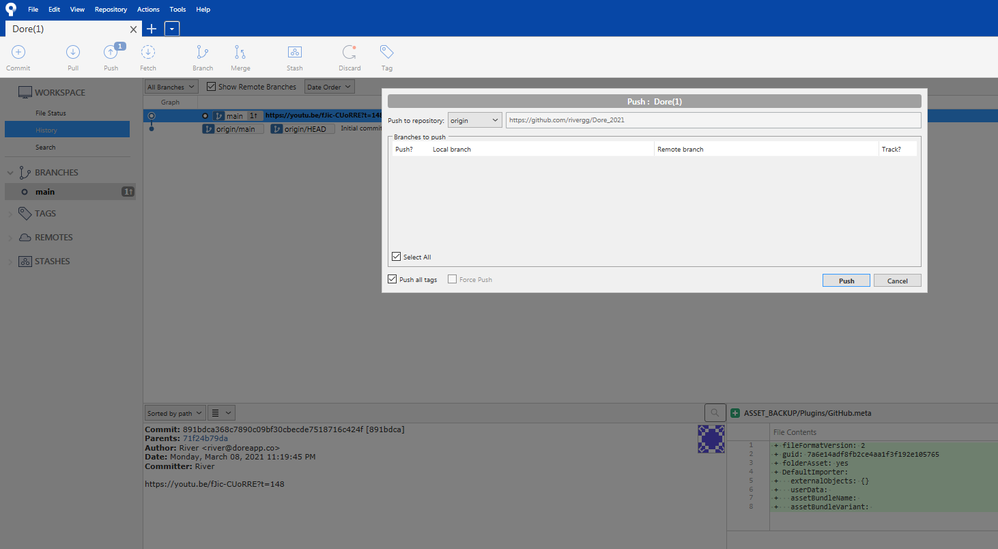Click the Graph column header

[x=170, y=102]
